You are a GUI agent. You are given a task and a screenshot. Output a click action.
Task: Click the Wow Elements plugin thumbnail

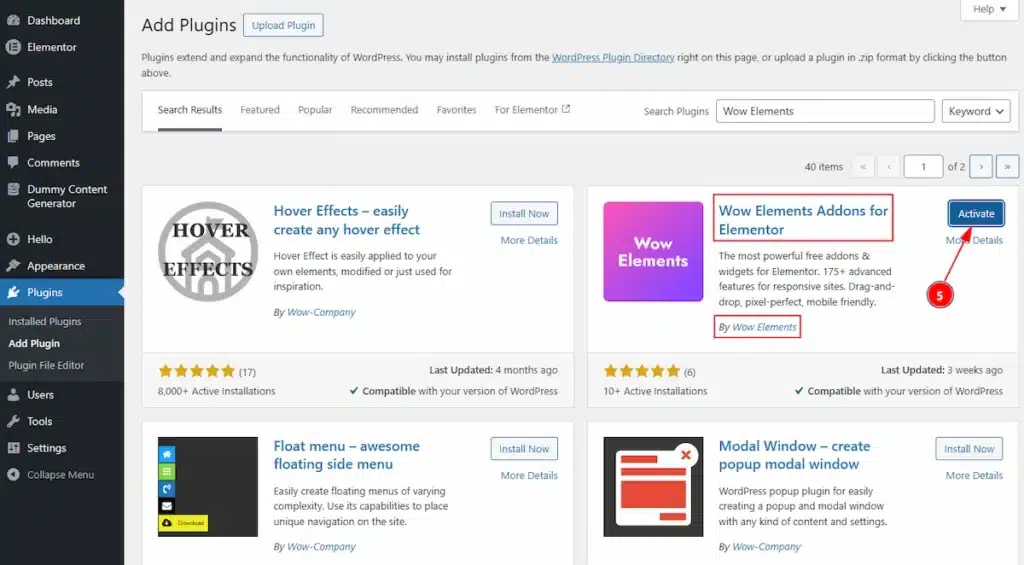(653, 251)
